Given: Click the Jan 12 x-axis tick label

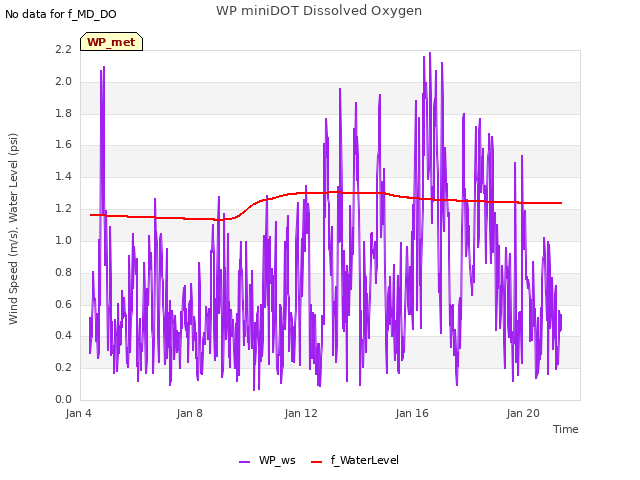Looking at the screenshot, I should click(301, 413).
